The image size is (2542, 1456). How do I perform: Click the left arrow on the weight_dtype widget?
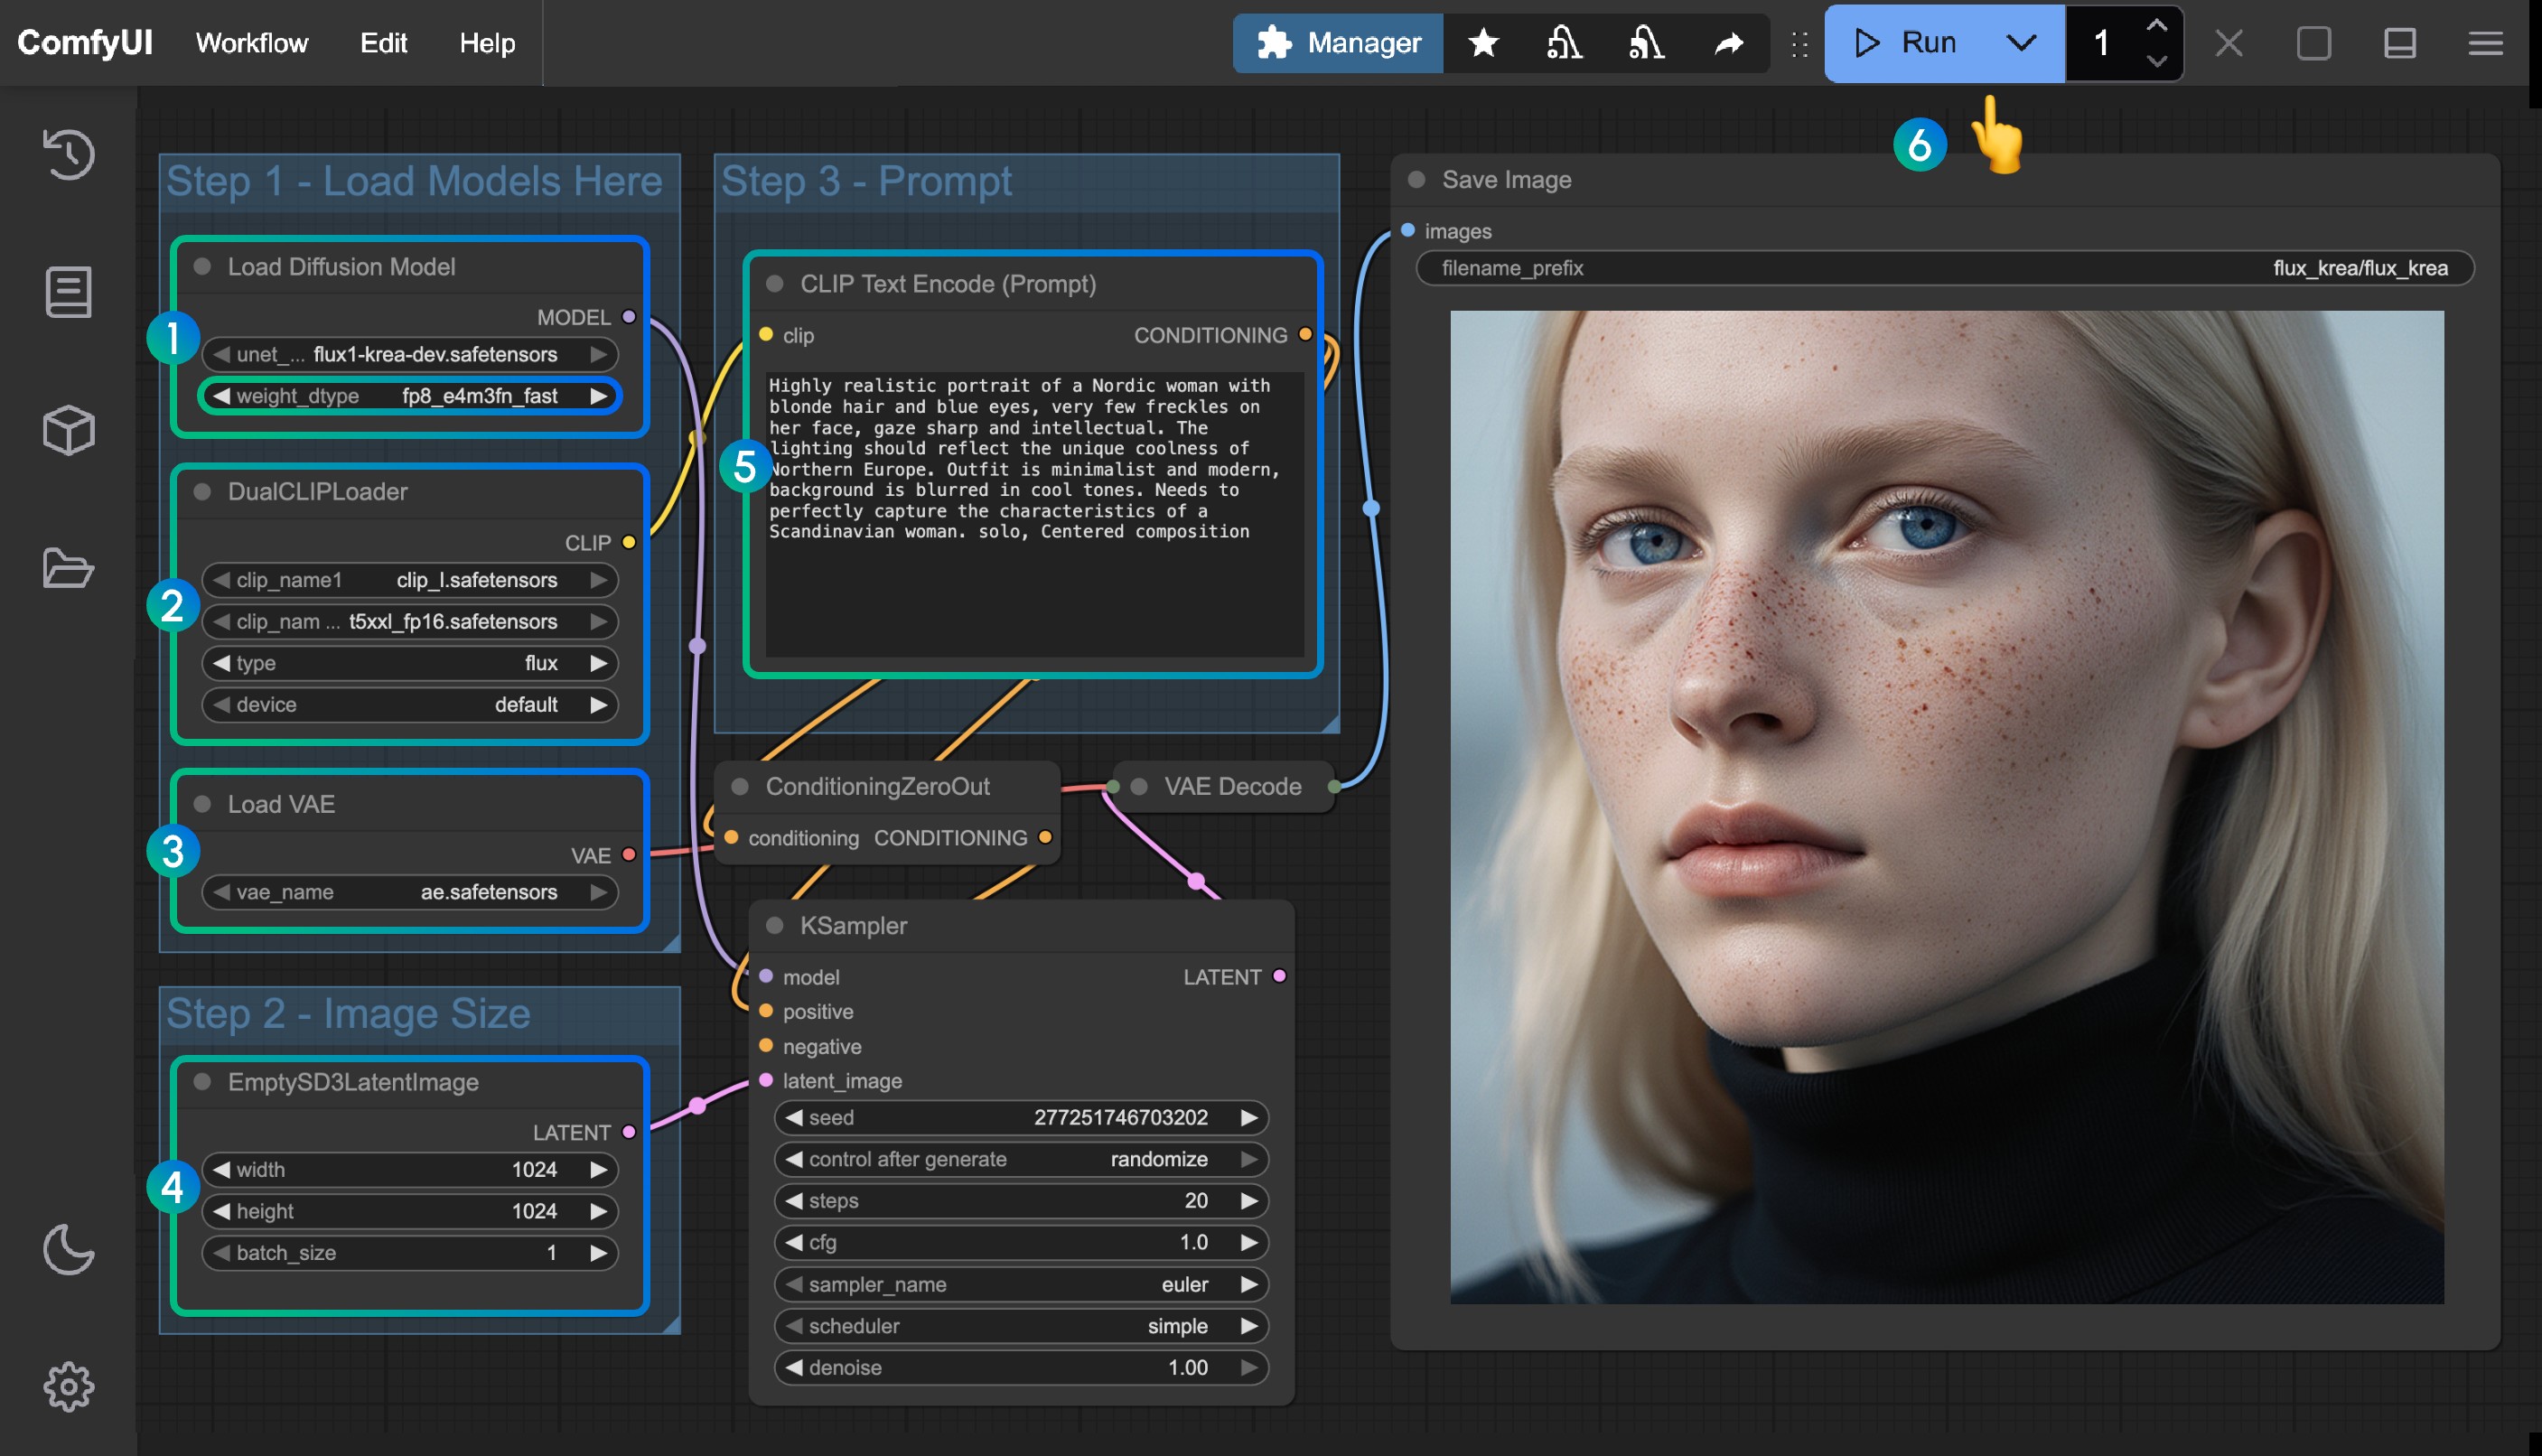point(222,396)
